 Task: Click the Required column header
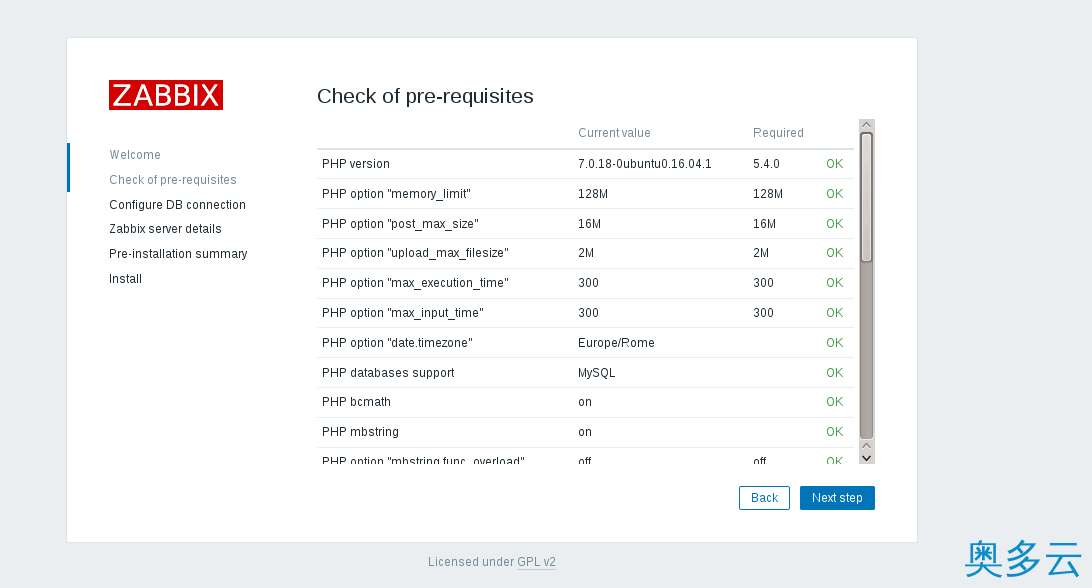tap(778, 133)
